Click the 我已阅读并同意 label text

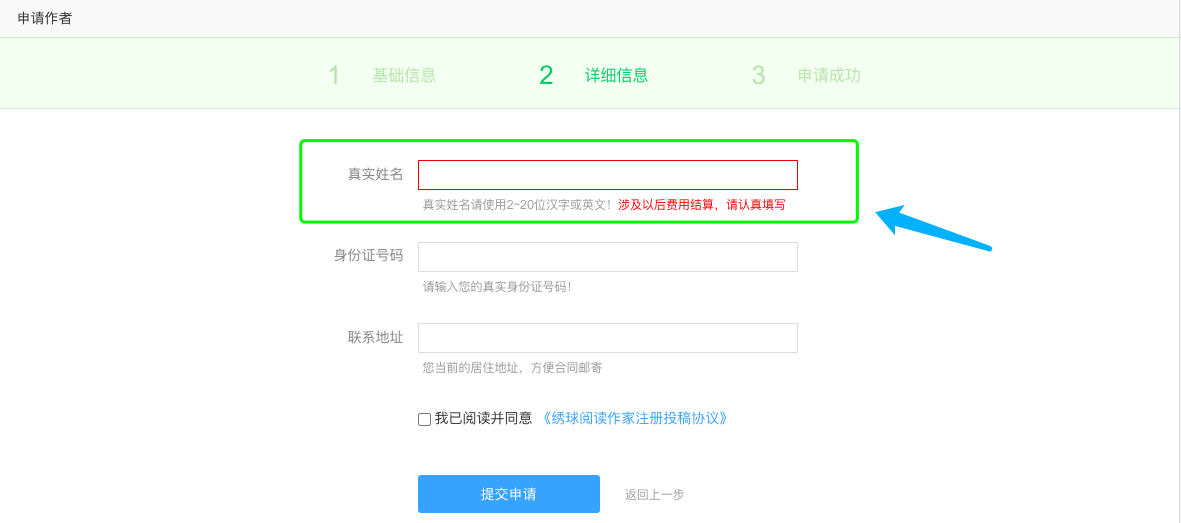point(483,418)
